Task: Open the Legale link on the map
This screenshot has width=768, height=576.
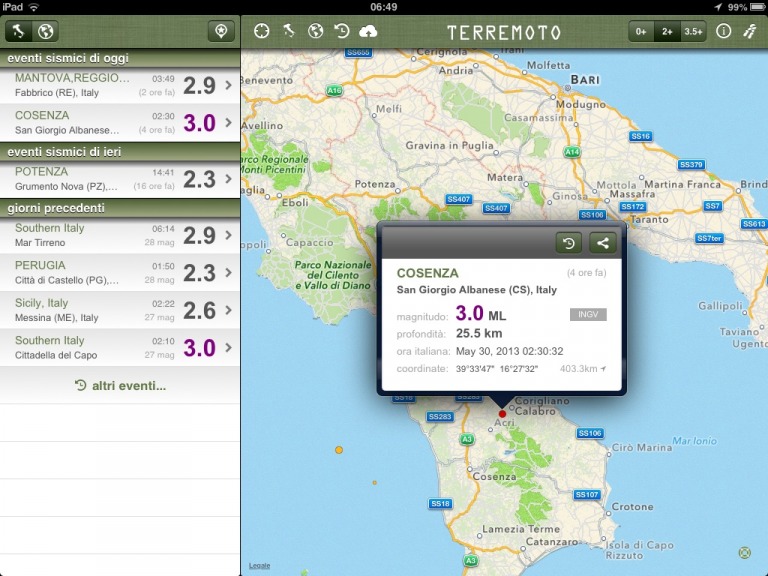Action: pyautogui.click(x=260, y=565)
